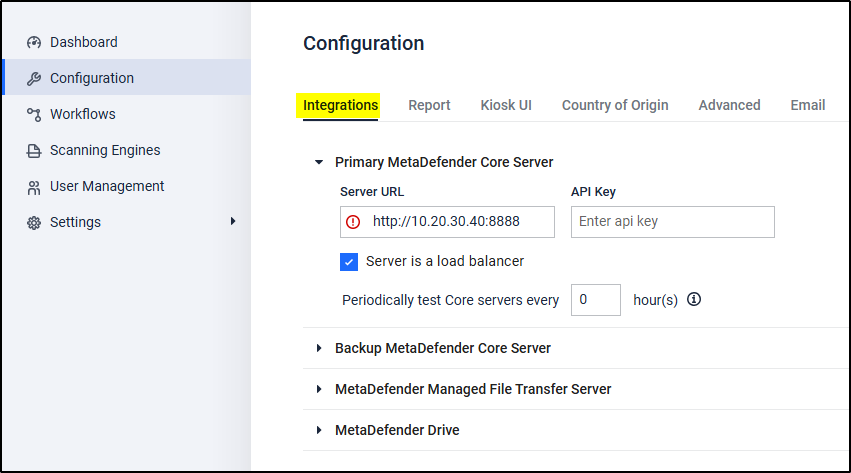Switch to the Report tab
The image size is (851, 473).
tap(429, 105)
